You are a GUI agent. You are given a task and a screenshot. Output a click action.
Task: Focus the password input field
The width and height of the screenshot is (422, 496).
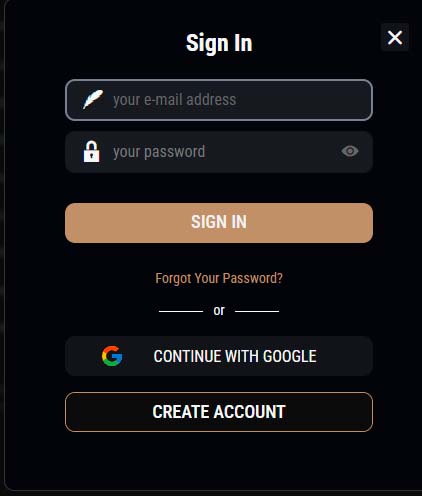[219, 152]
